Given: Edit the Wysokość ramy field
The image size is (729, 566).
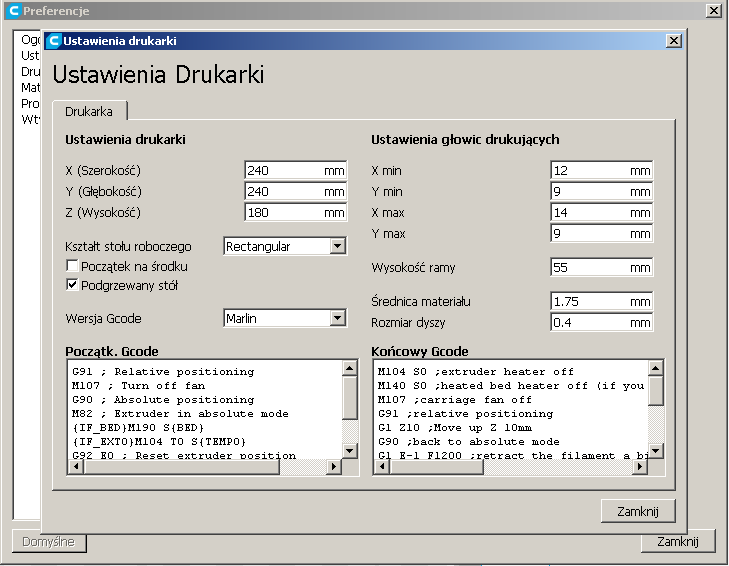Looking at the screenshot, I should pyautogui.click(x=602, y=267).
